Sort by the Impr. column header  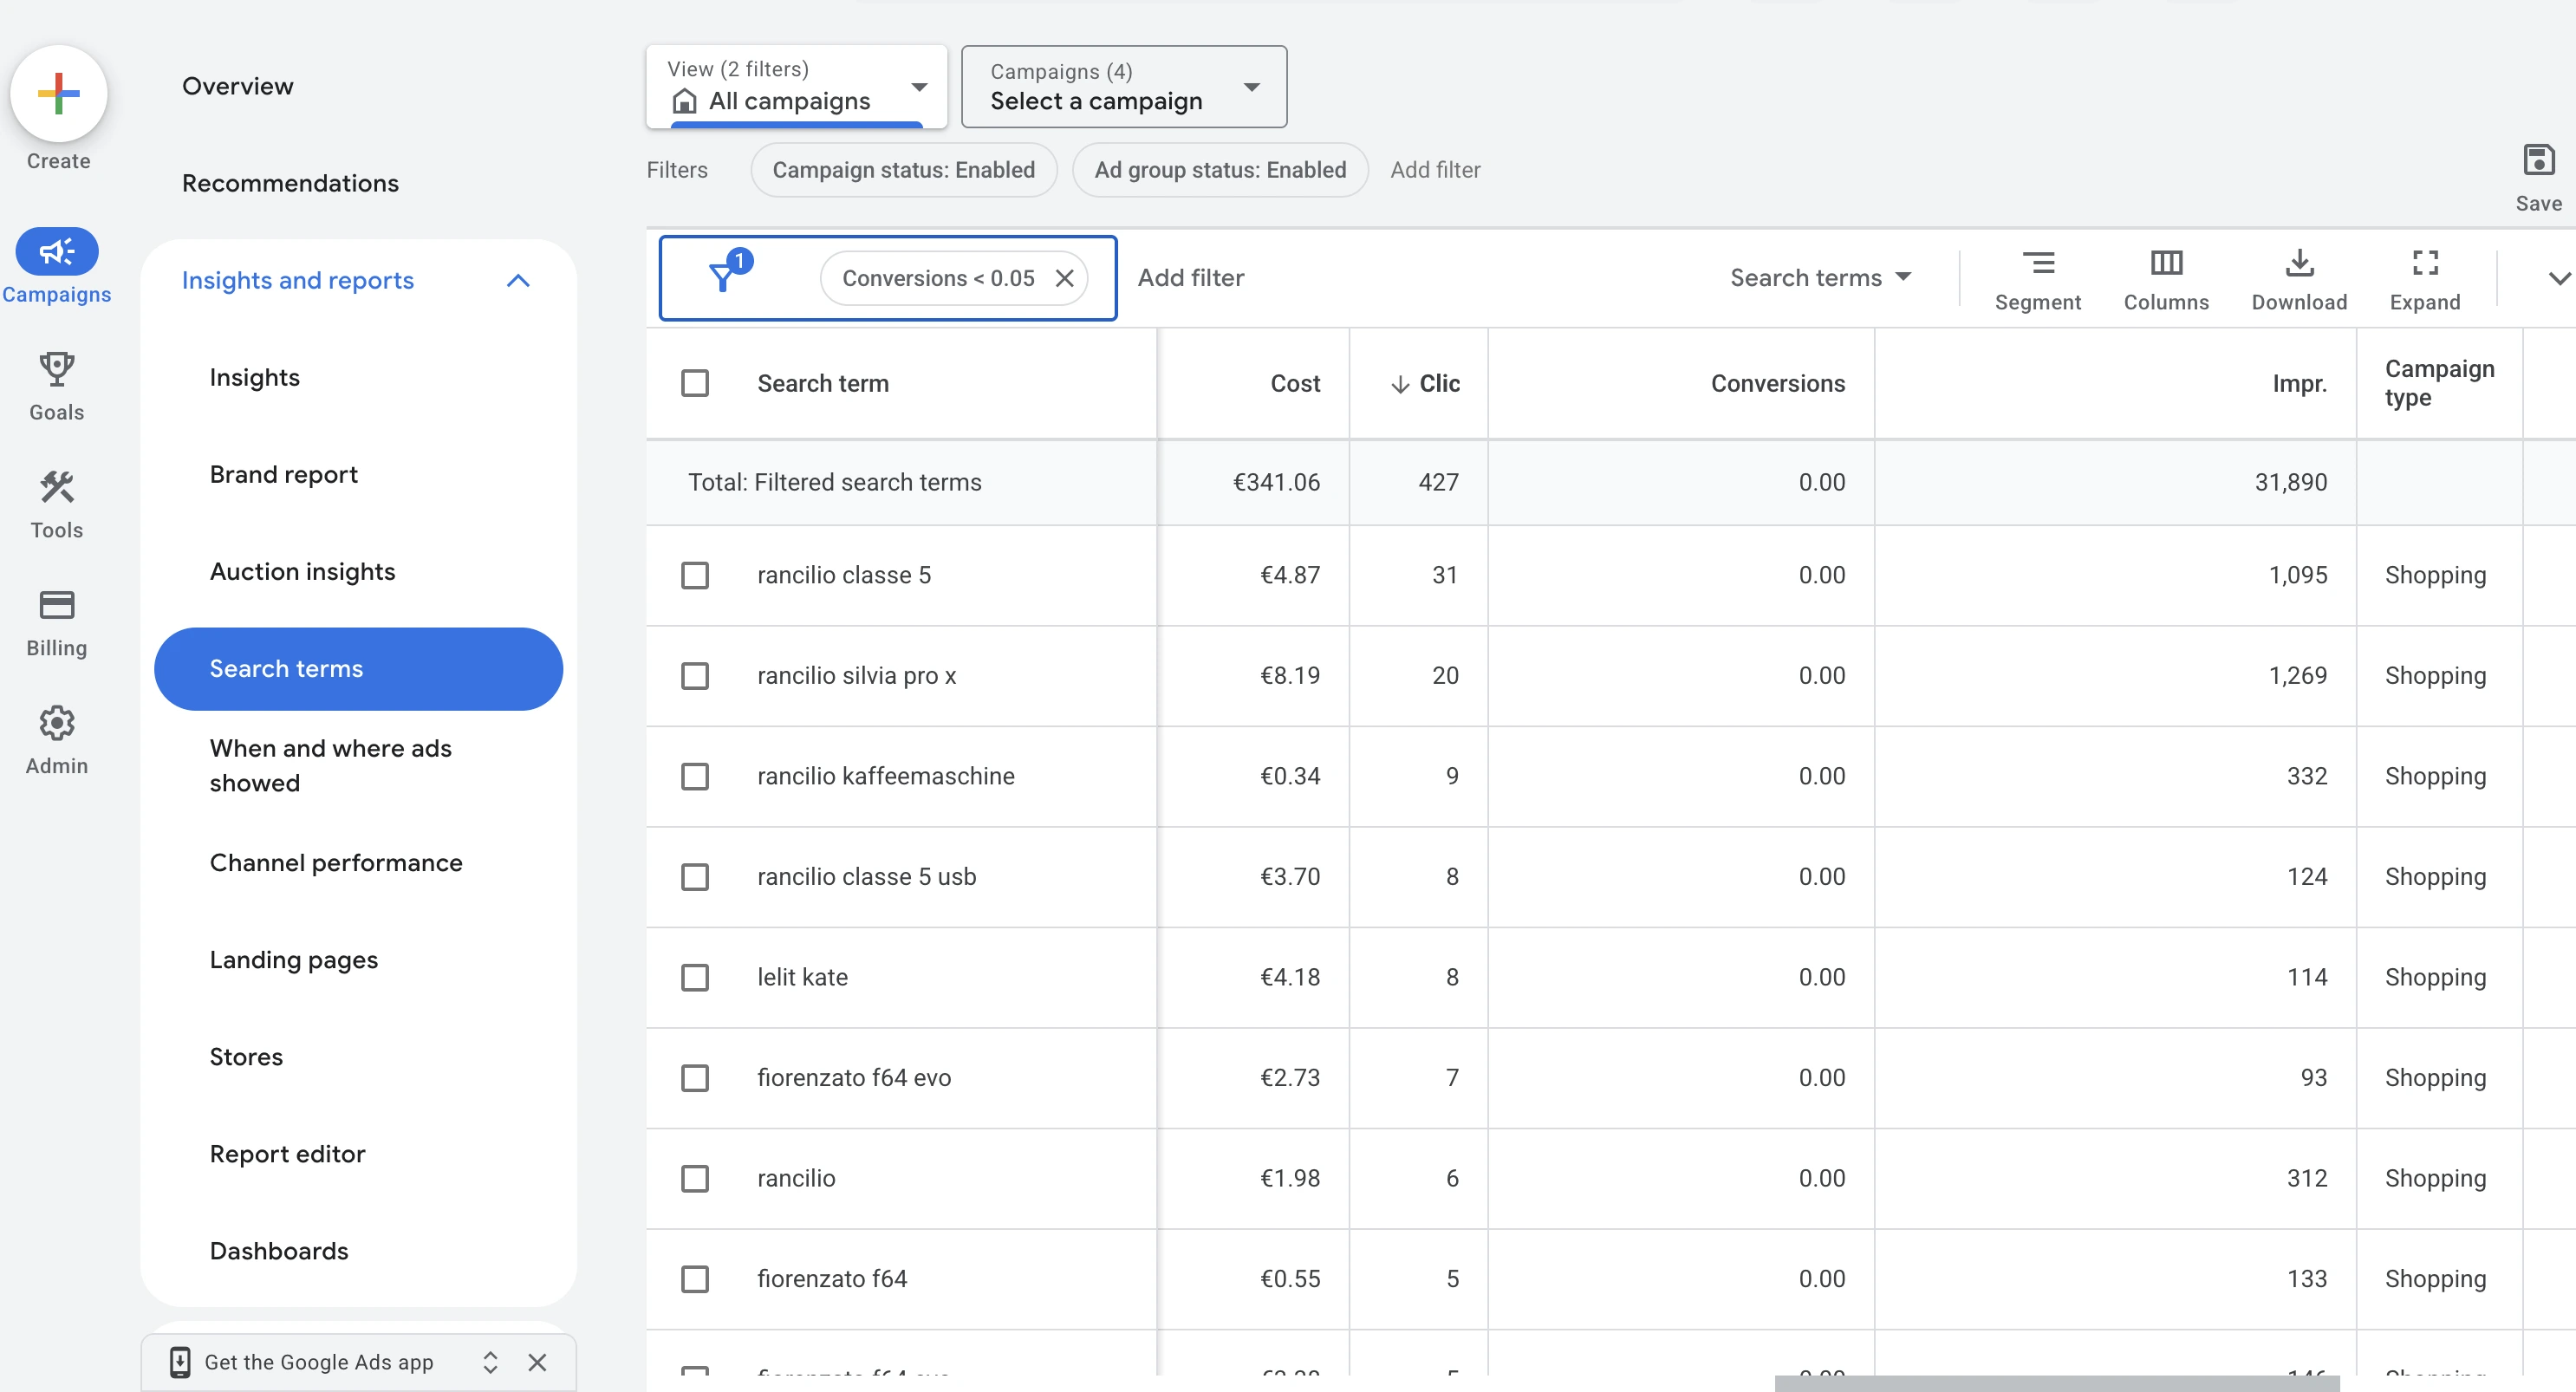pyautogui.click(x=2299, y=384)
